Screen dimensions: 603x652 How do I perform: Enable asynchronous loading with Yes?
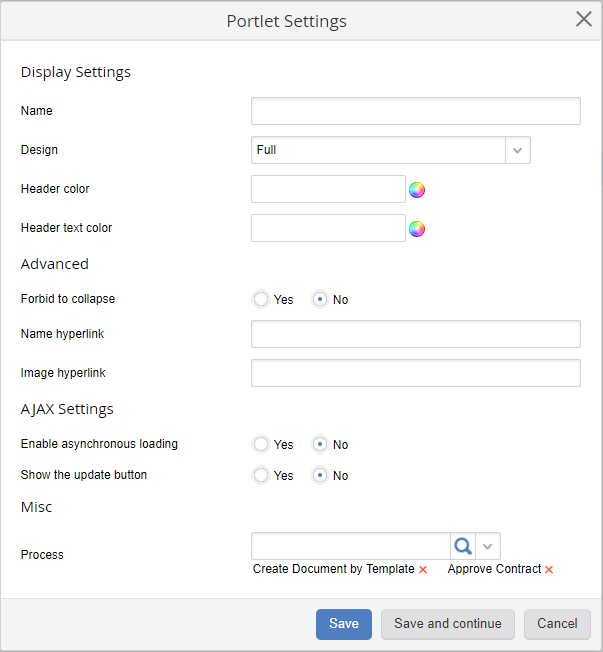click(x=261, y=444)
